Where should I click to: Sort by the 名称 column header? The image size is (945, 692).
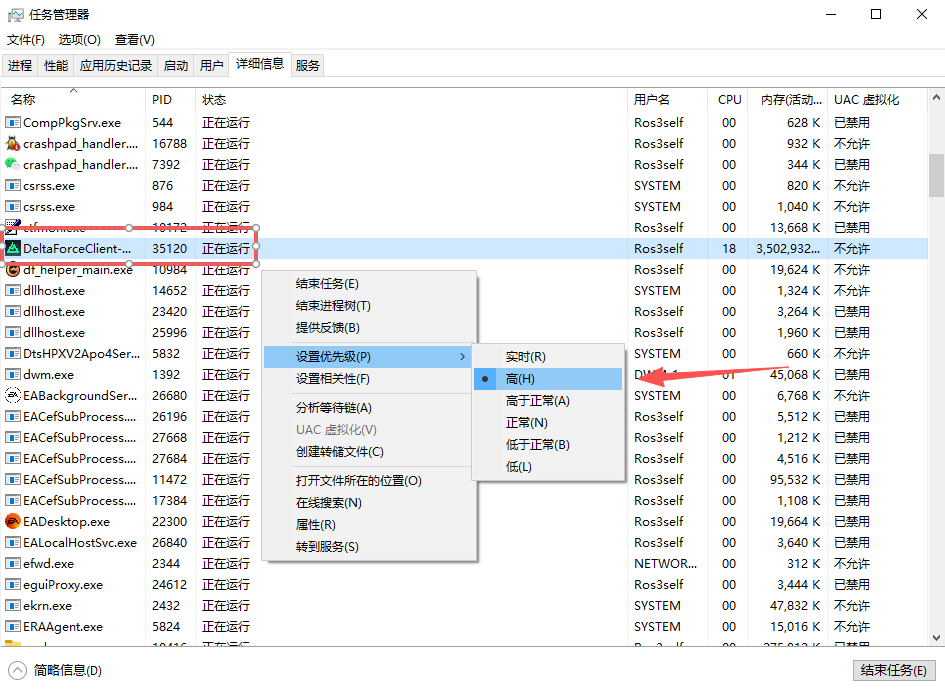click(23, 100)
